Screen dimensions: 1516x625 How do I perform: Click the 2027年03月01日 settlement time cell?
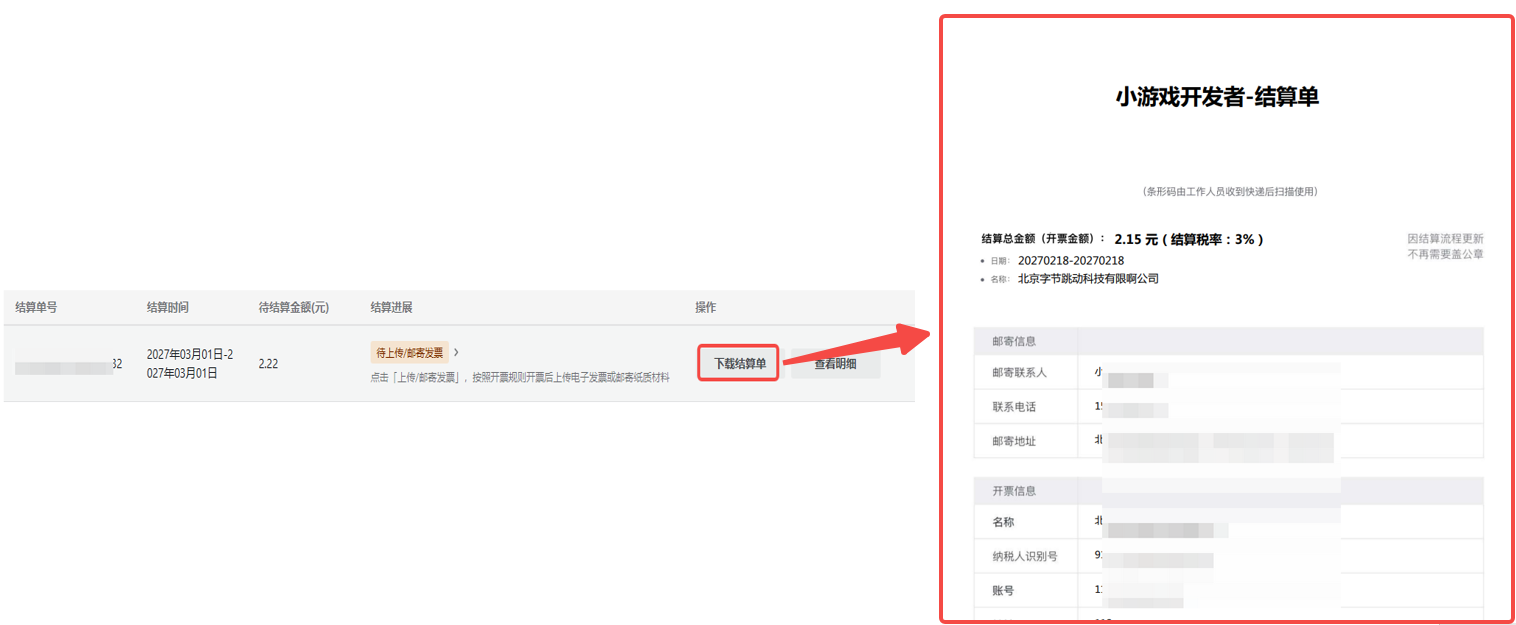tap(190, 364)
